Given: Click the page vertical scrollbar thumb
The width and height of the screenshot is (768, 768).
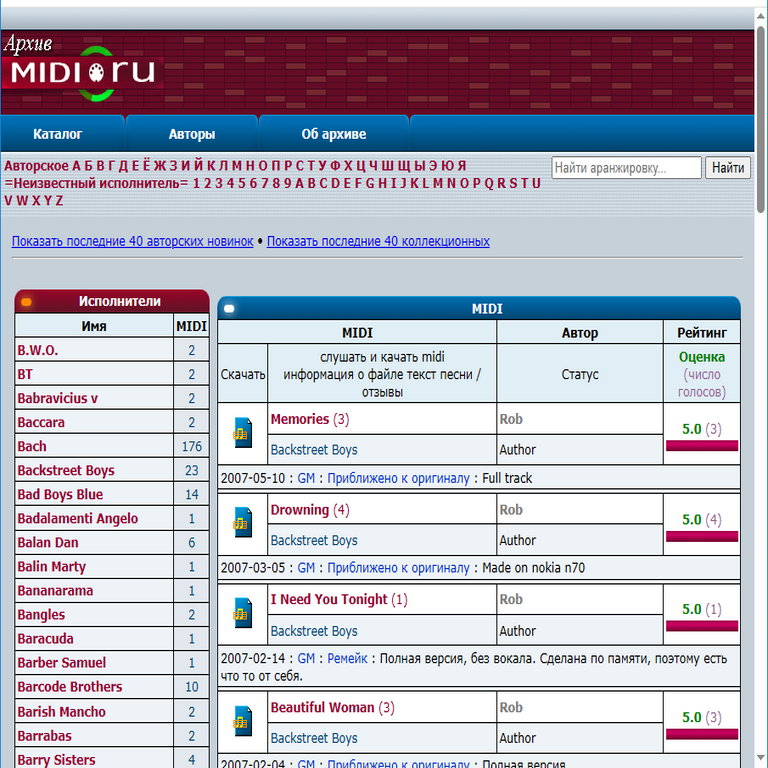Looking at the screenshot, I should [761, 120].
